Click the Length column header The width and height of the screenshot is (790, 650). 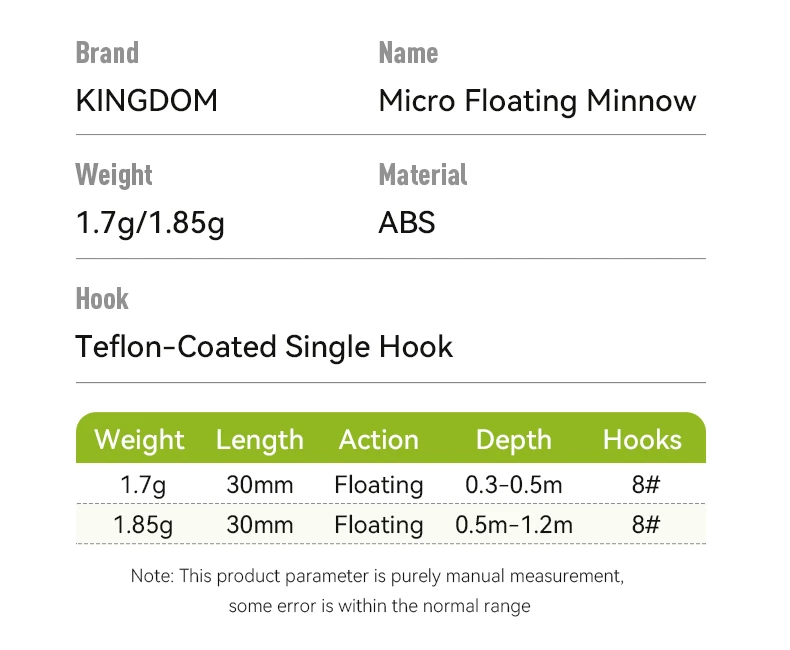tap(259, 440)
